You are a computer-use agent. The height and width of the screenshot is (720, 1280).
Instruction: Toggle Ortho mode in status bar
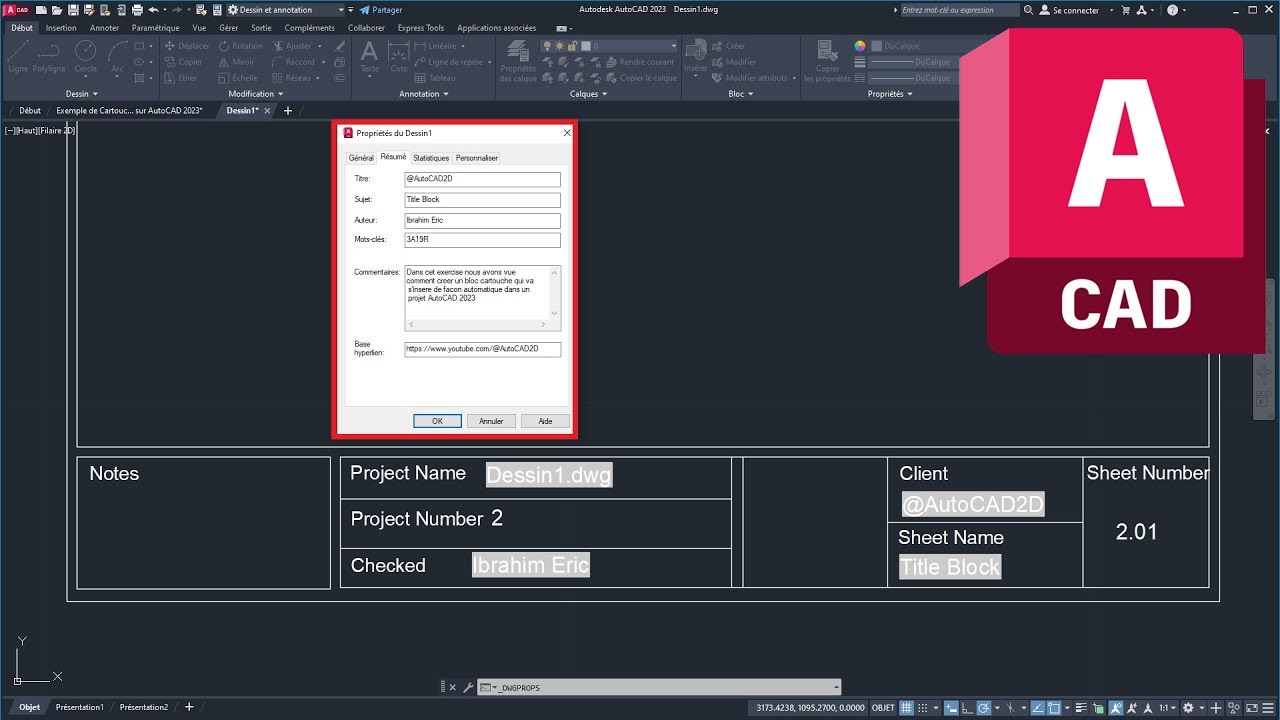point(967,708)
